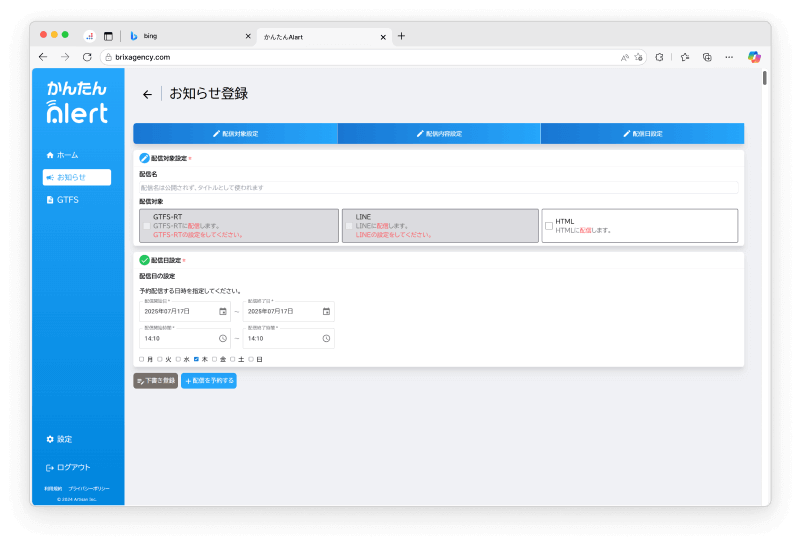The image size is (801, 545).
Task: Open GTFS in the sidebar
Action: click(x=62, y=200)
